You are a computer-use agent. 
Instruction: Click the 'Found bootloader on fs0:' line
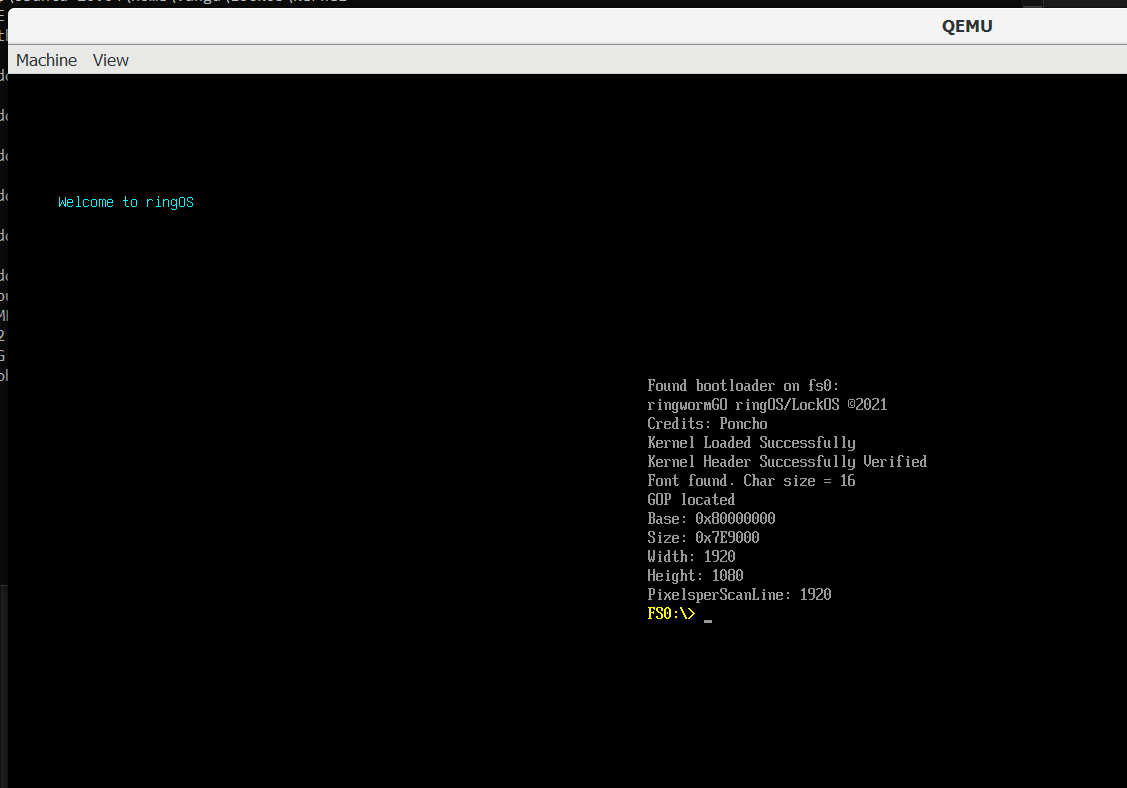(742, 385)
